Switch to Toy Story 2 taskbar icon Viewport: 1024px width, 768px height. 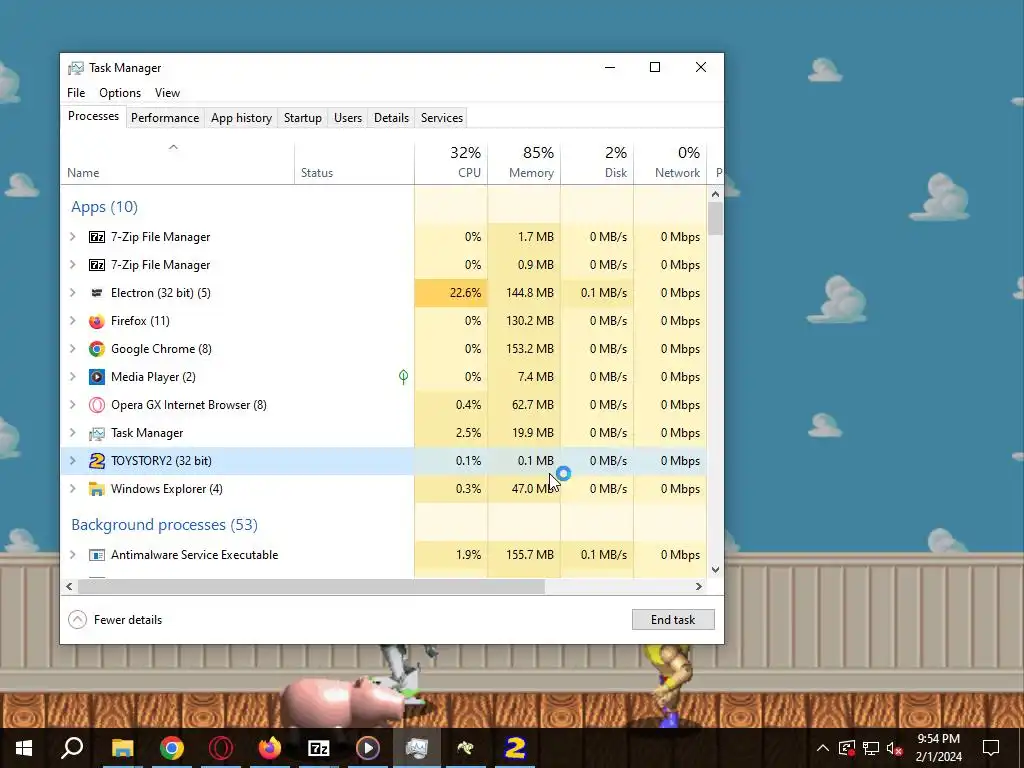pyautogui.click(x=515, y=748)
